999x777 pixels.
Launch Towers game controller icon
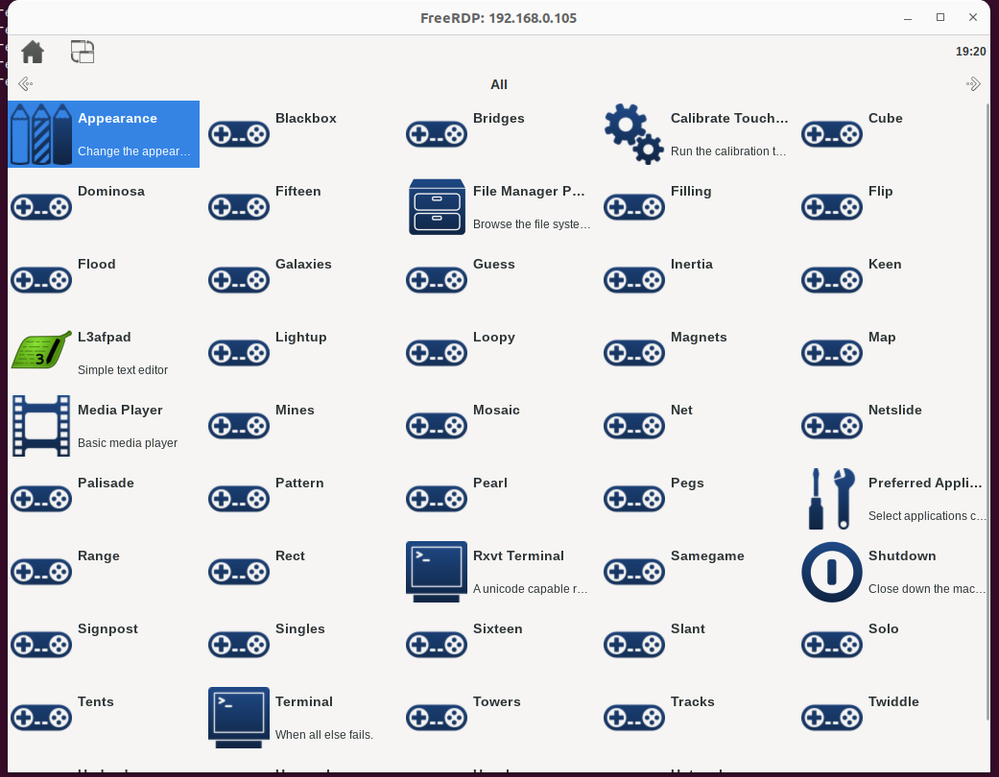pos(436,717)
